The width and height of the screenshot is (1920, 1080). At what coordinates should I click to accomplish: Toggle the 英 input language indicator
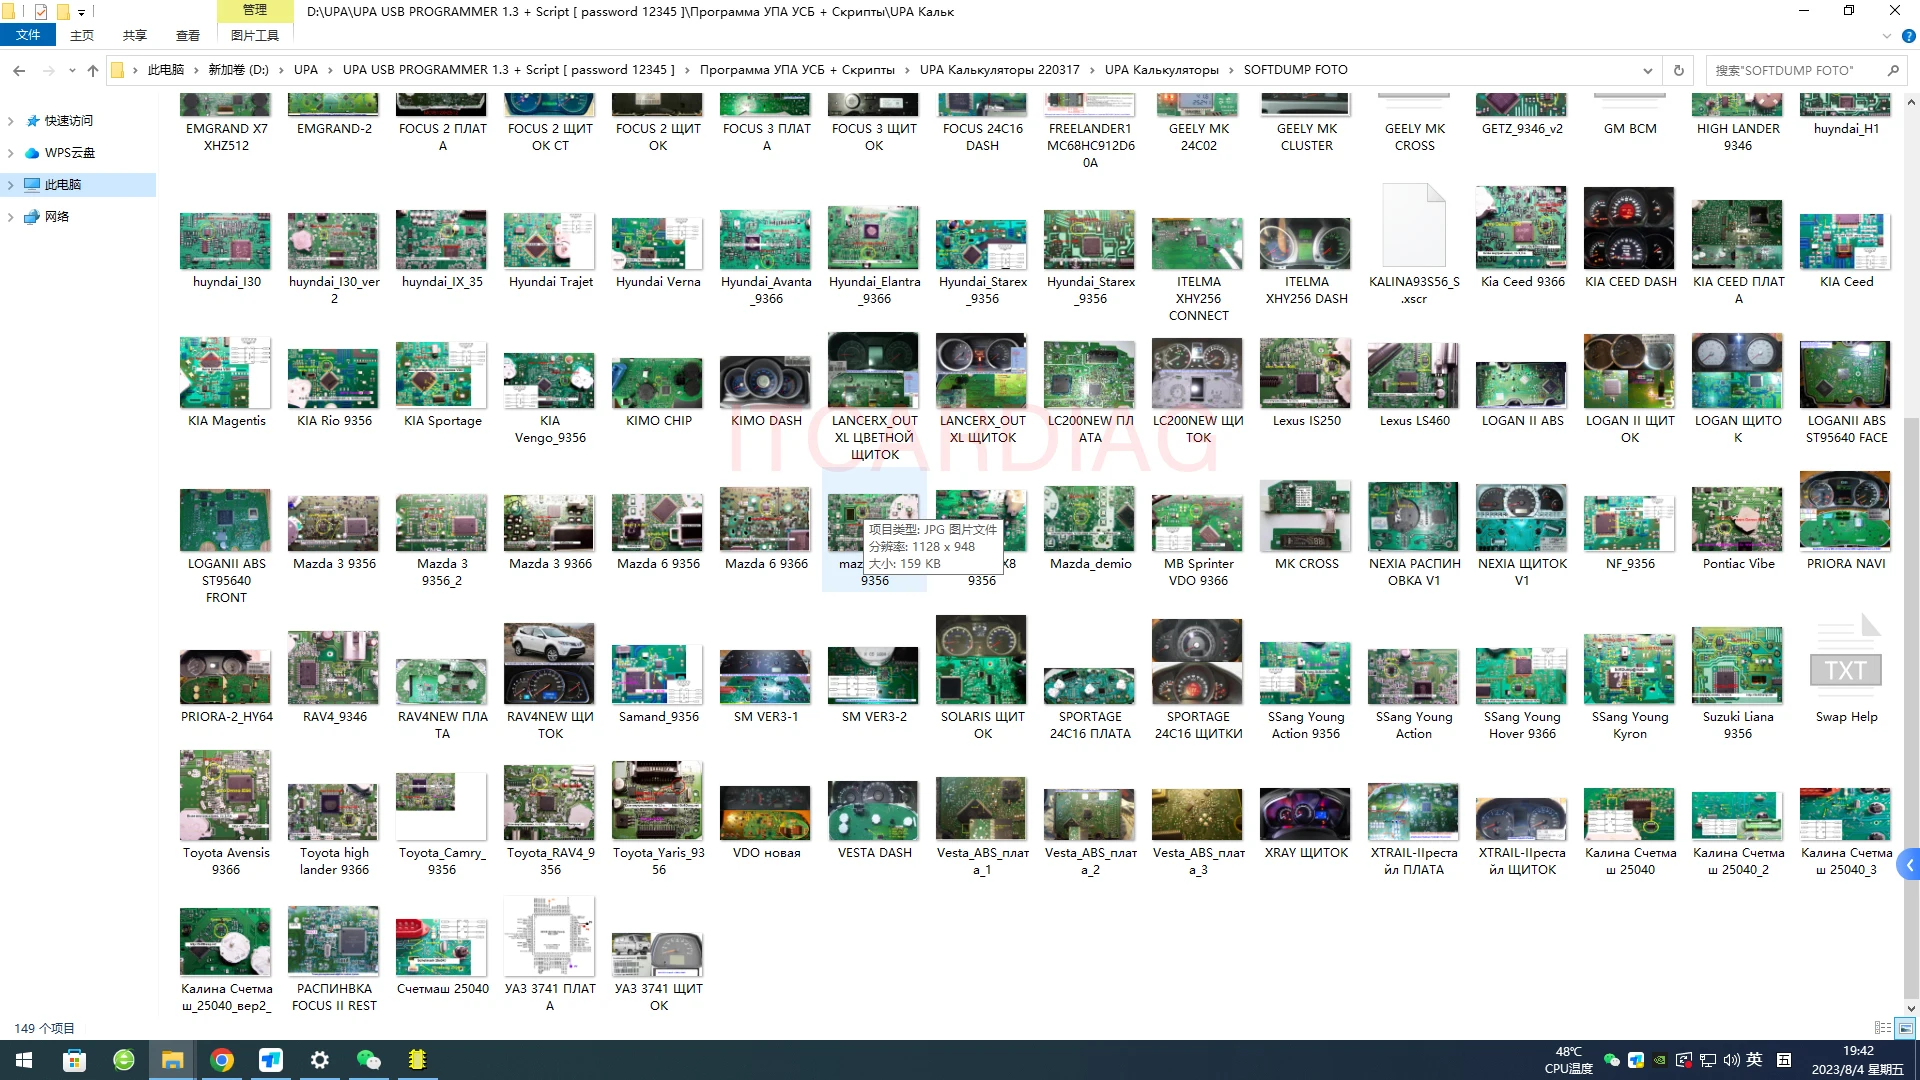(1754, 1060)
